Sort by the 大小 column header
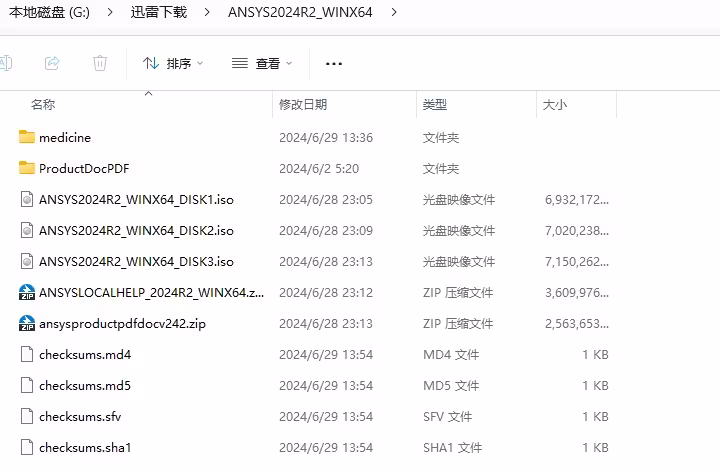 555,105
